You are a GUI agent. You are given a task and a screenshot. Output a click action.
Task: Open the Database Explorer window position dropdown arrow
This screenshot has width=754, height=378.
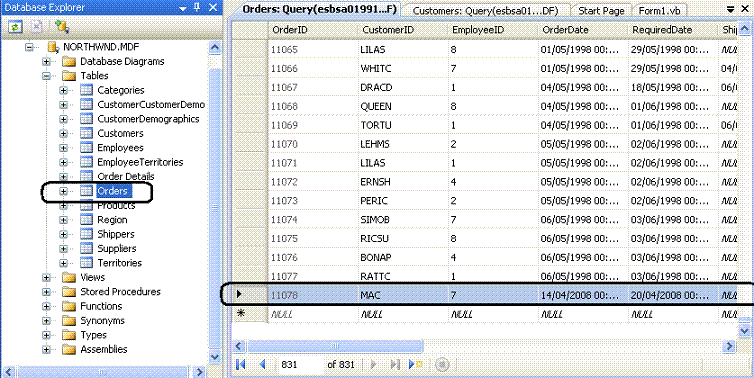(x=183, y=8)
